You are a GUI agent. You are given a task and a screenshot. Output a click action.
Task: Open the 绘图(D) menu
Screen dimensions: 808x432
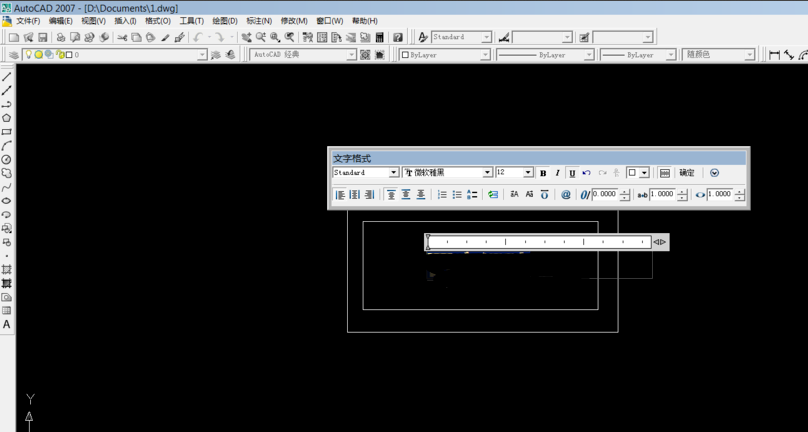click(225, 20)
